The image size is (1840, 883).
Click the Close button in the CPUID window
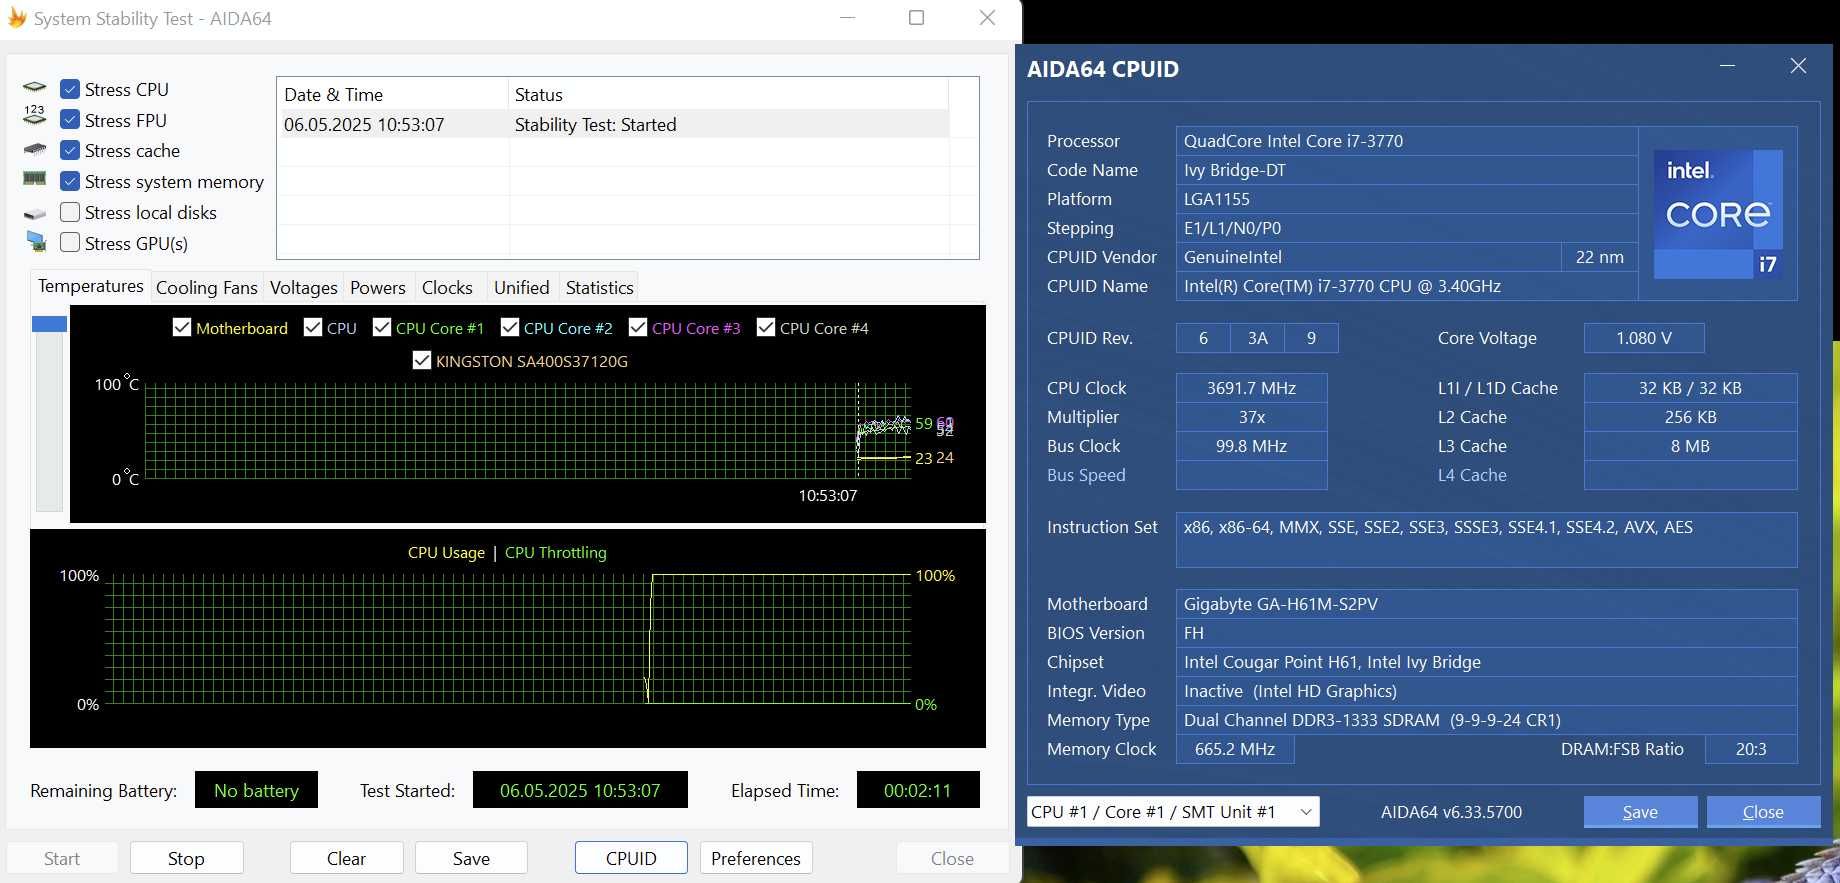(x=1763, y=812)
